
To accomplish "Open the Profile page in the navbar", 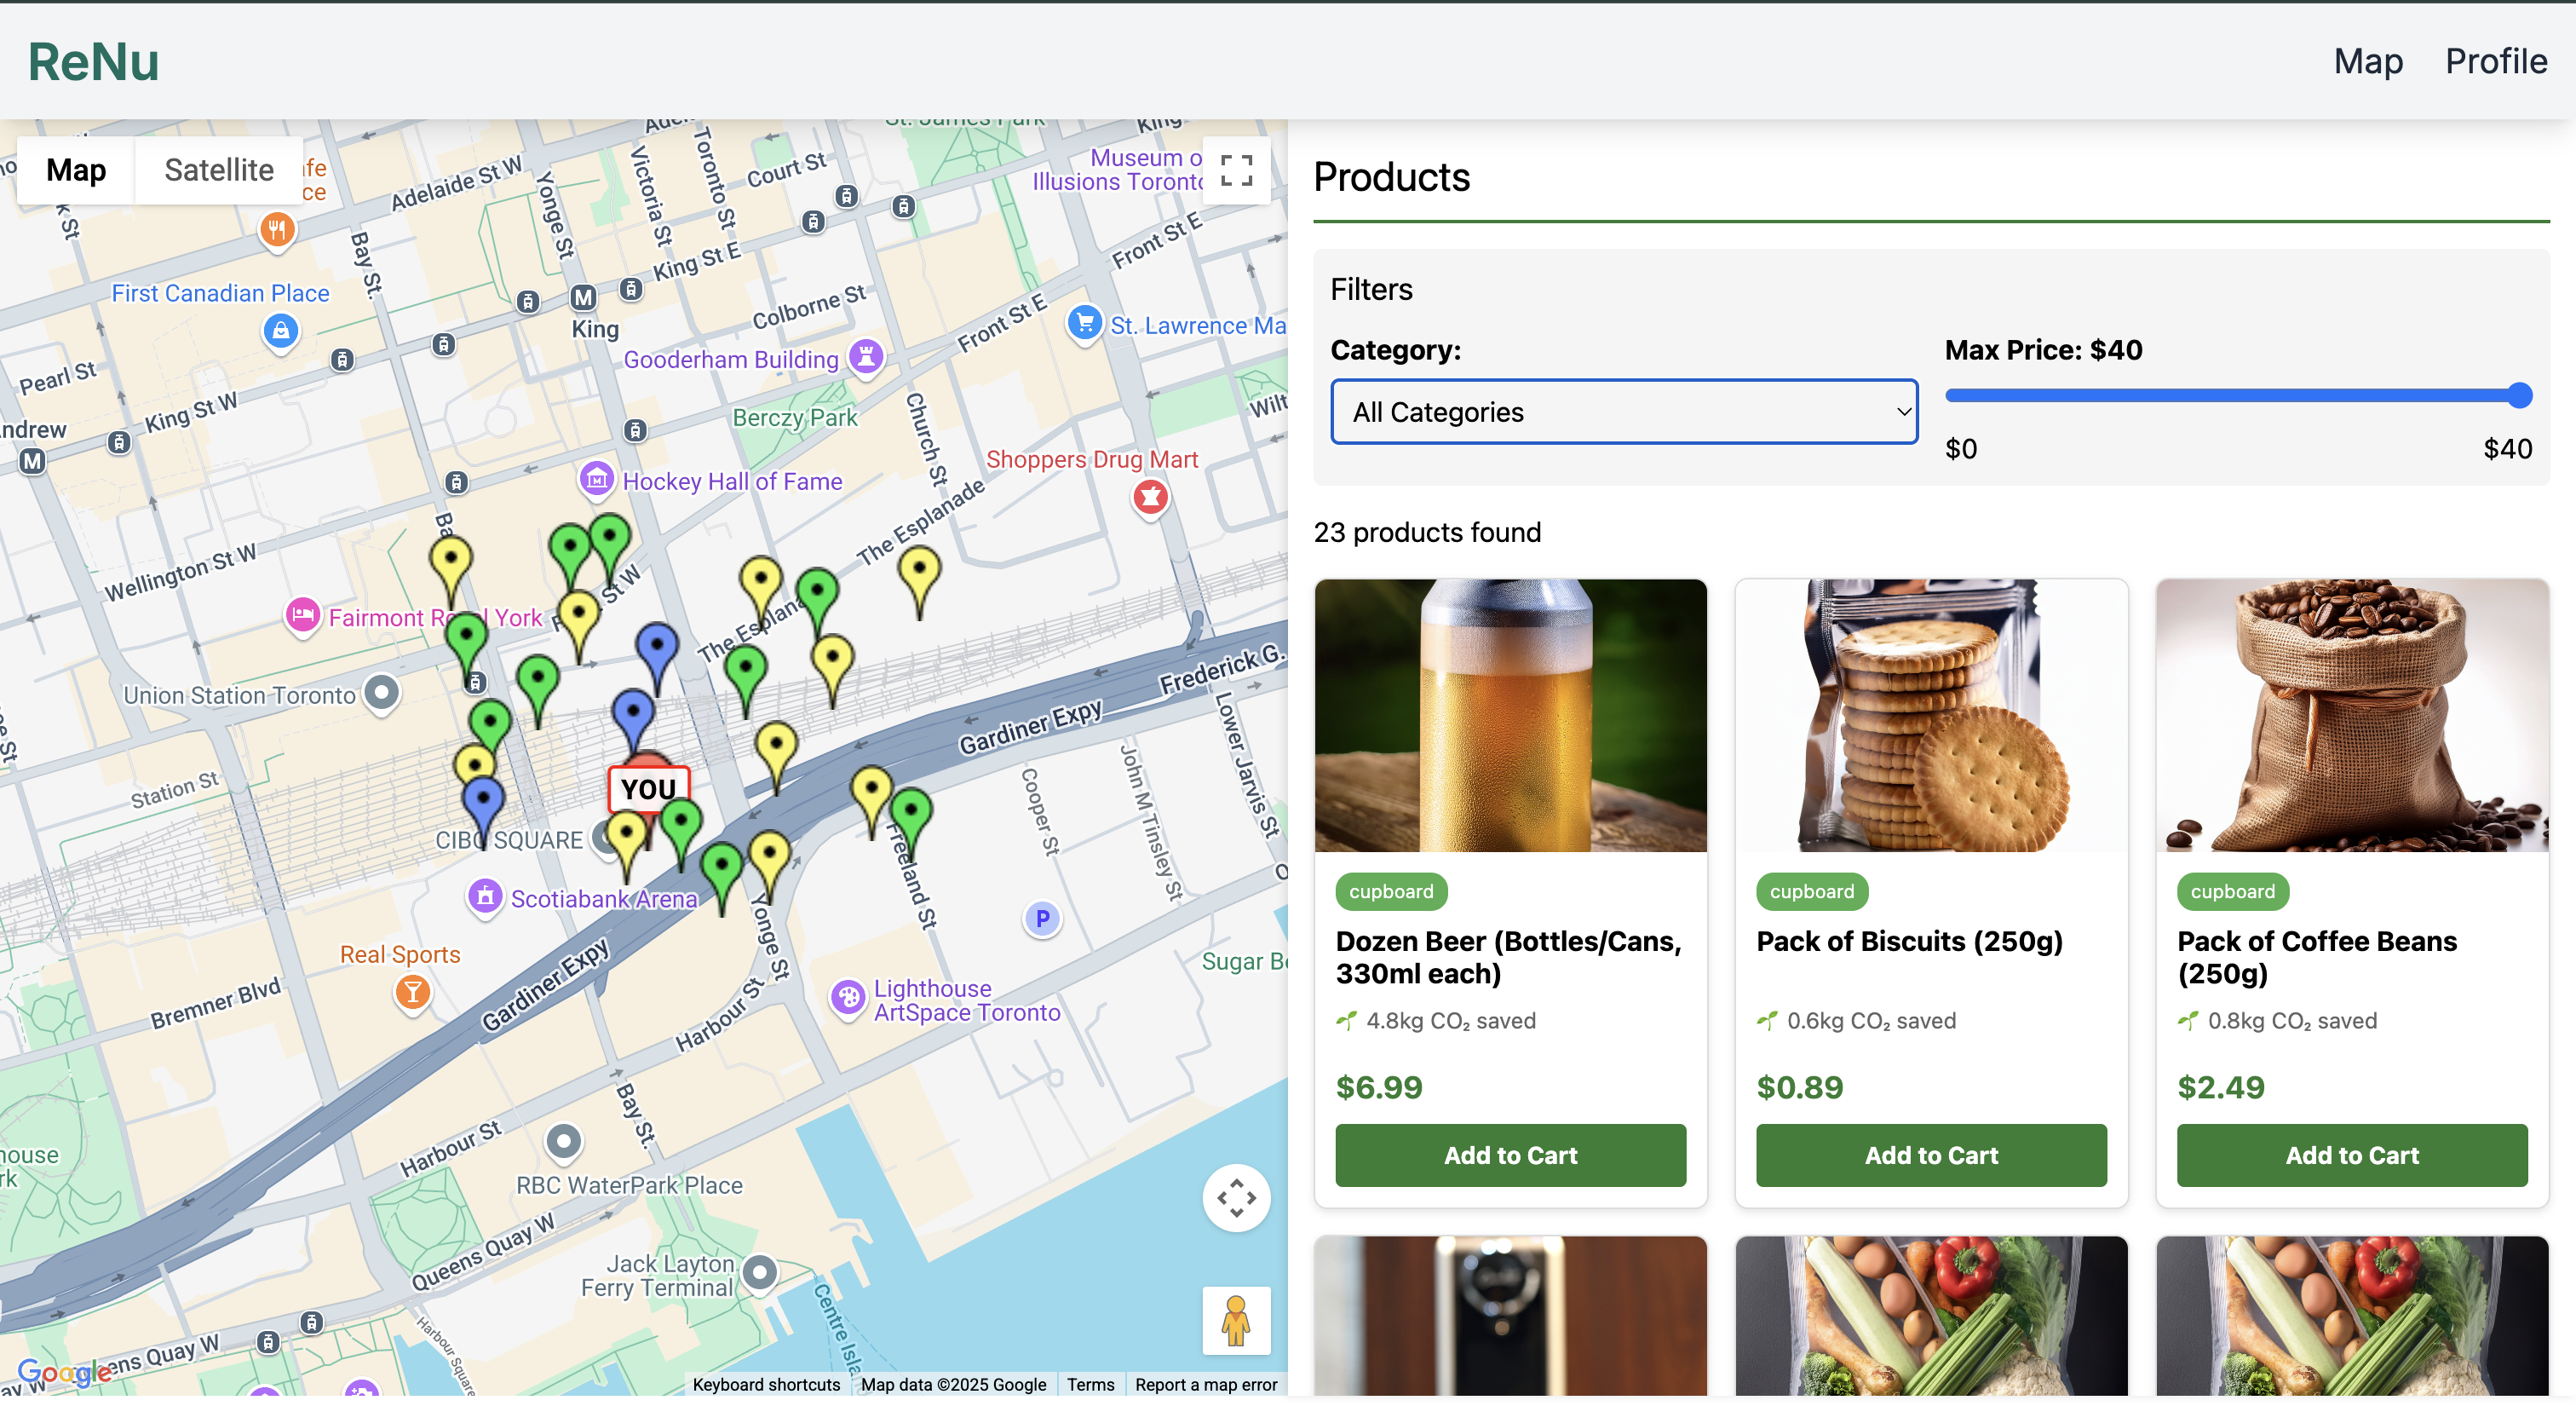I will point(2495,61).
